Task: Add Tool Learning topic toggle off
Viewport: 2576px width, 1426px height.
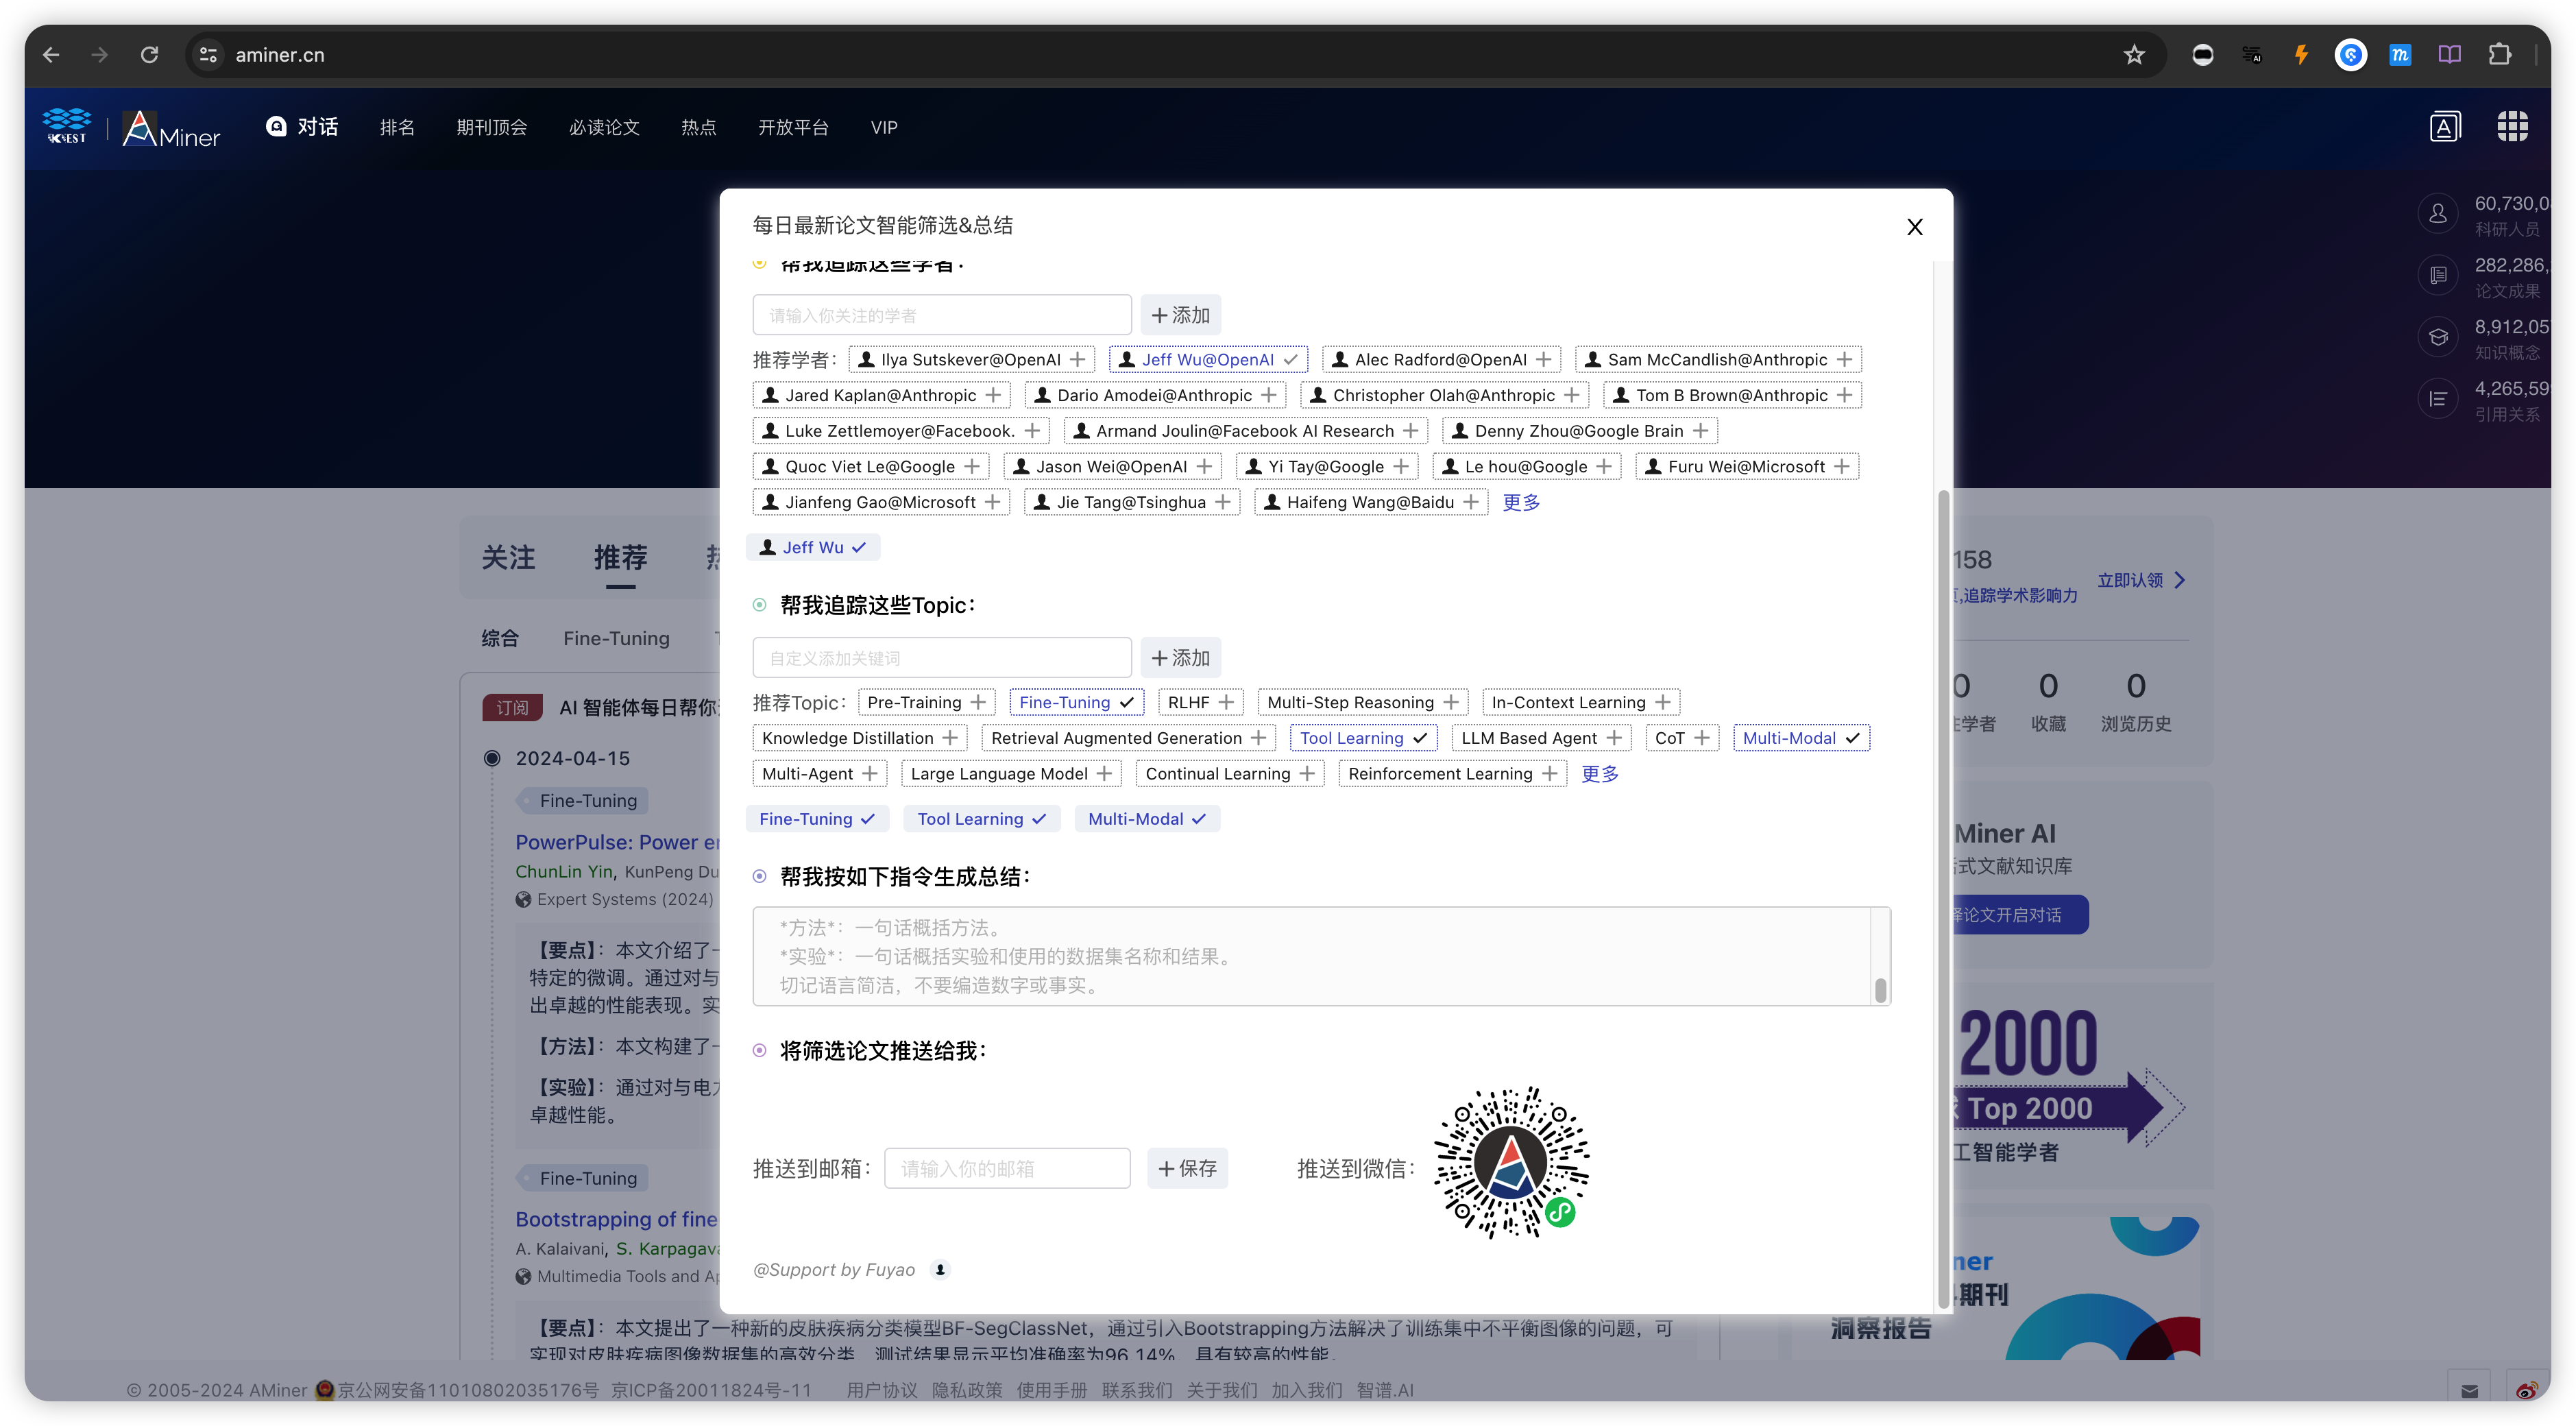Action: point(1363,738)
